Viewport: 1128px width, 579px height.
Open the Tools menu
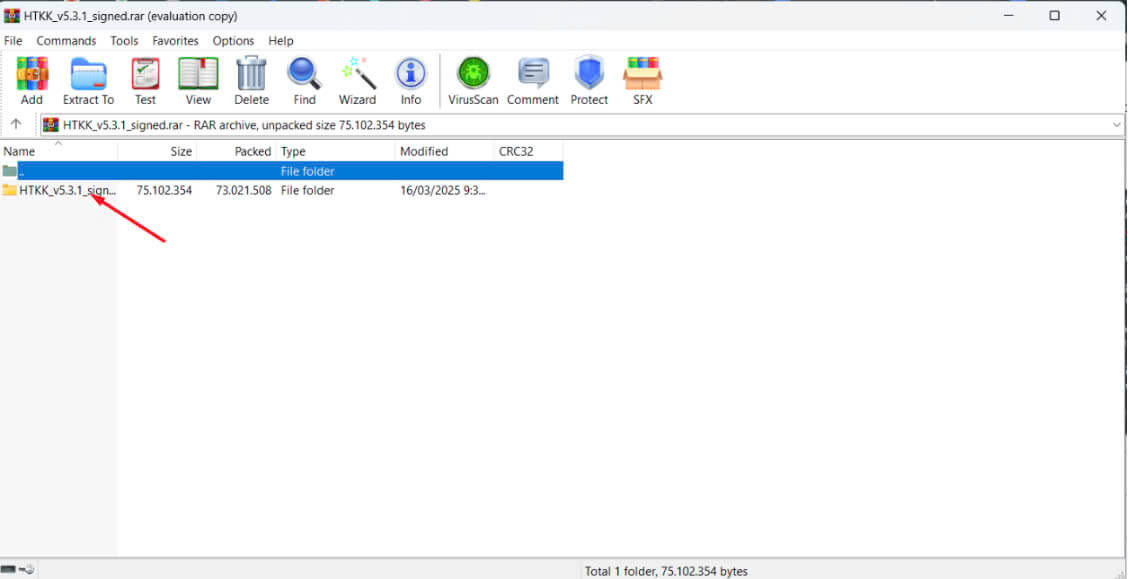click(124, 41)
